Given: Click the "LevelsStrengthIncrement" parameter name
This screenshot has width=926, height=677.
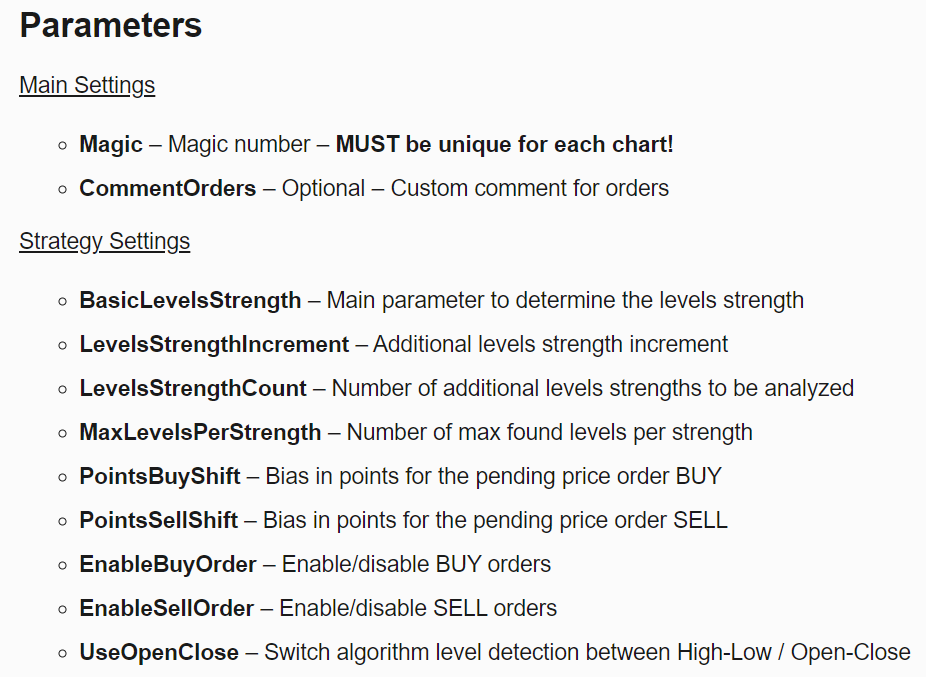Looking at the screenshot, I should (x=214, y=344).
